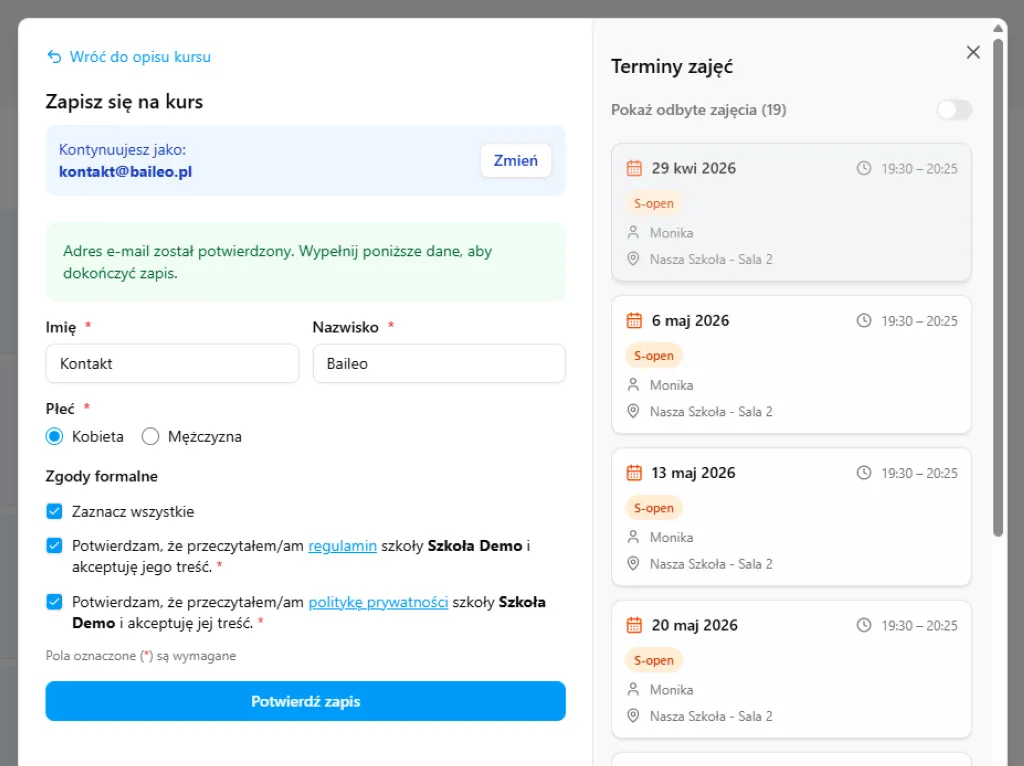
Task: Click the Terminy zajęć heading
Action: point(672,67)
